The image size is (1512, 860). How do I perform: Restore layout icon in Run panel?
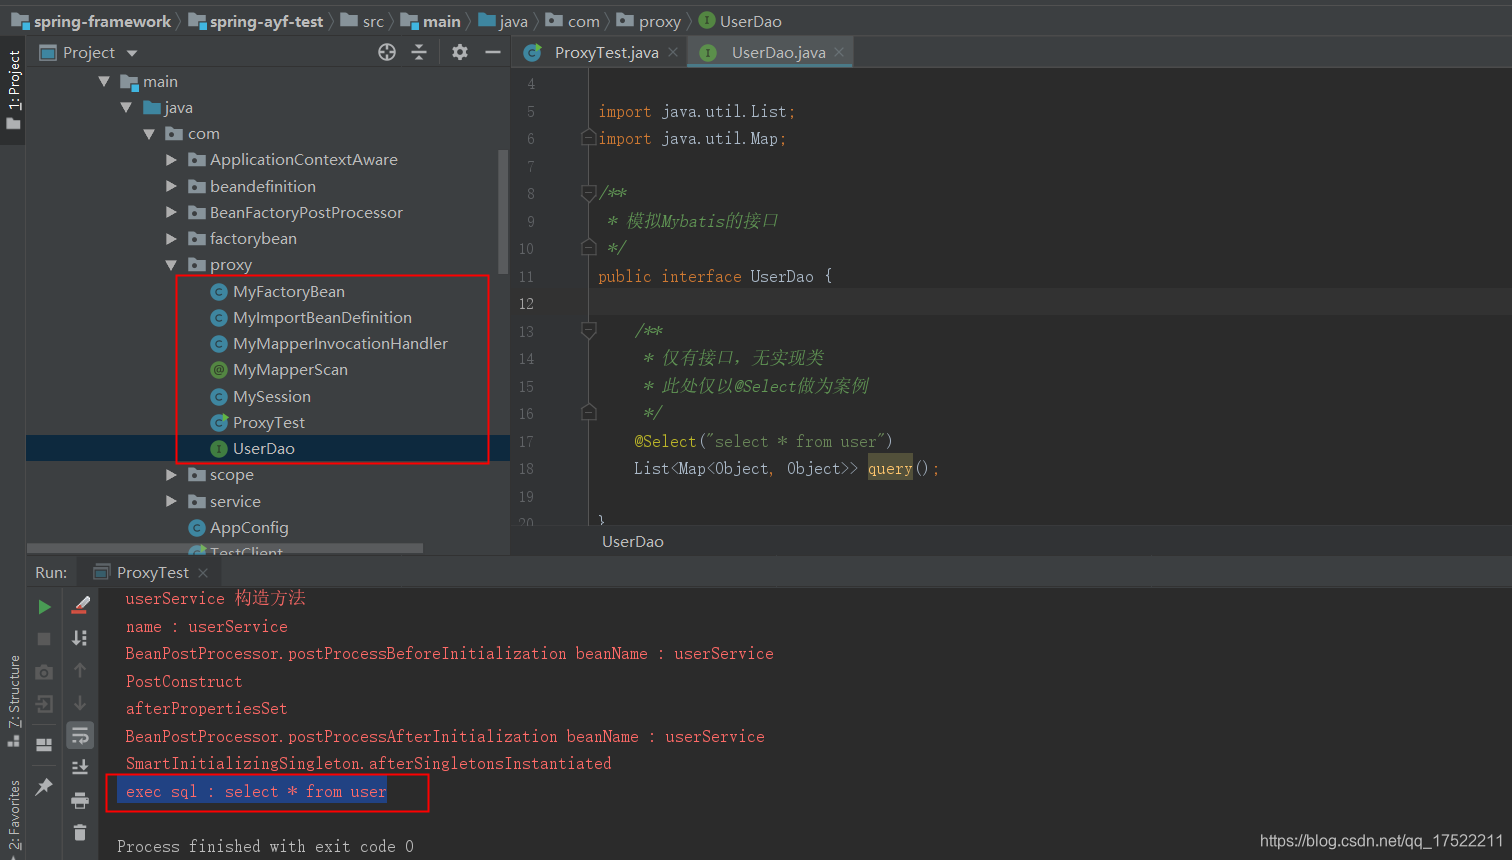pyautogui.click(x=44, y=745)
